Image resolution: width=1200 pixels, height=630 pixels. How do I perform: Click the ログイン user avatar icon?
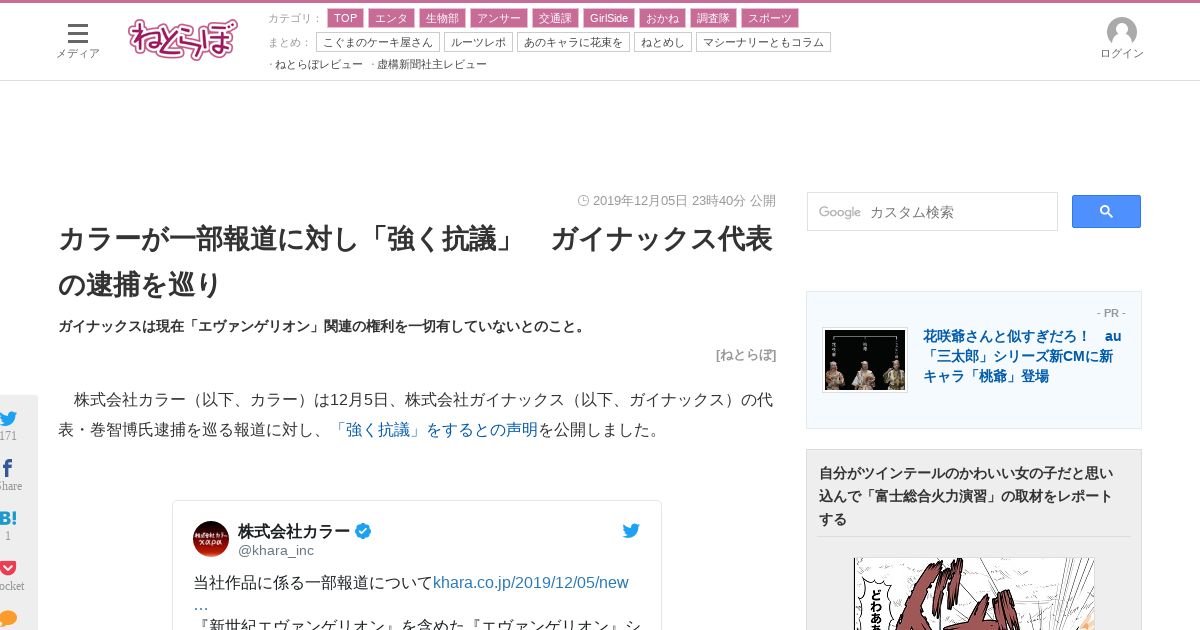click(x=1122, y=32)
